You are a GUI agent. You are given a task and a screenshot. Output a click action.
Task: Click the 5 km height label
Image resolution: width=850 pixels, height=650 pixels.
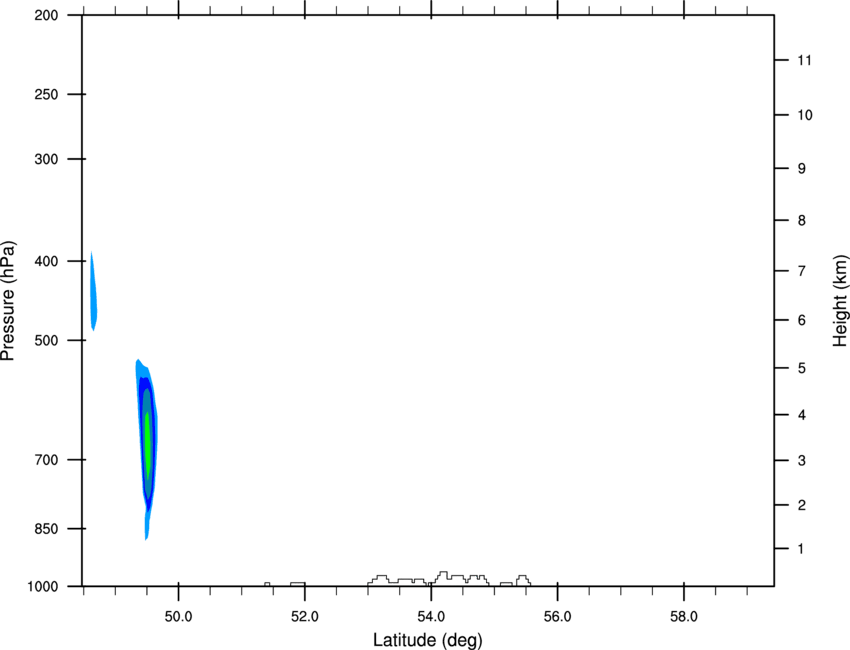click(802, 368)
